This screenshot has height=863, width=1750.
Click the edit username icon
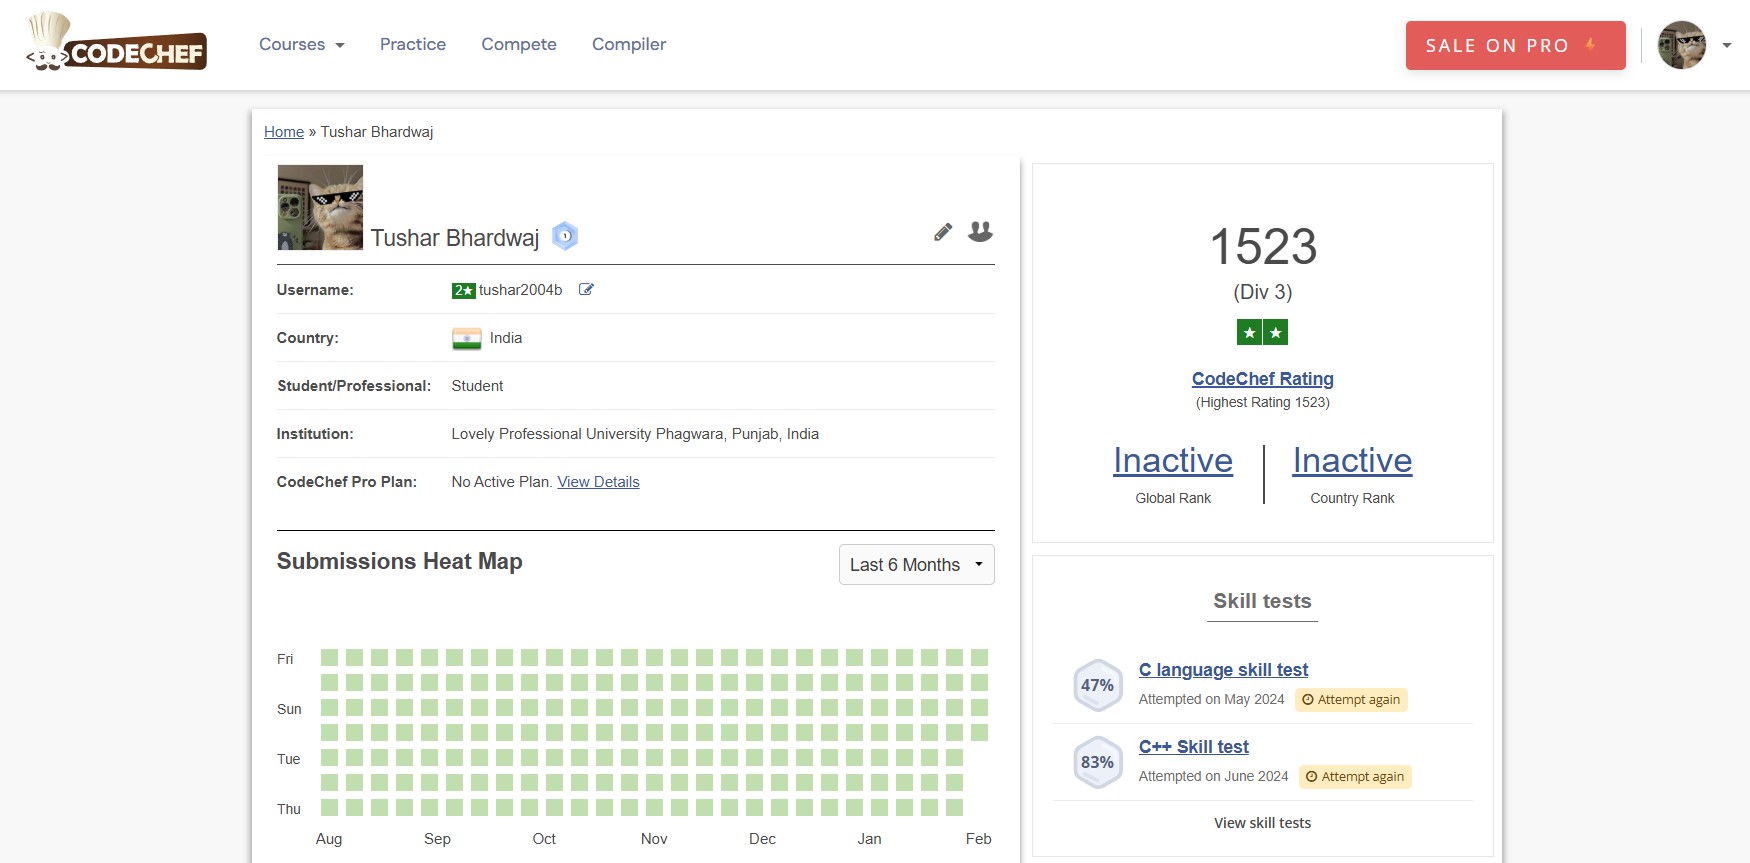tap(586, 290)
